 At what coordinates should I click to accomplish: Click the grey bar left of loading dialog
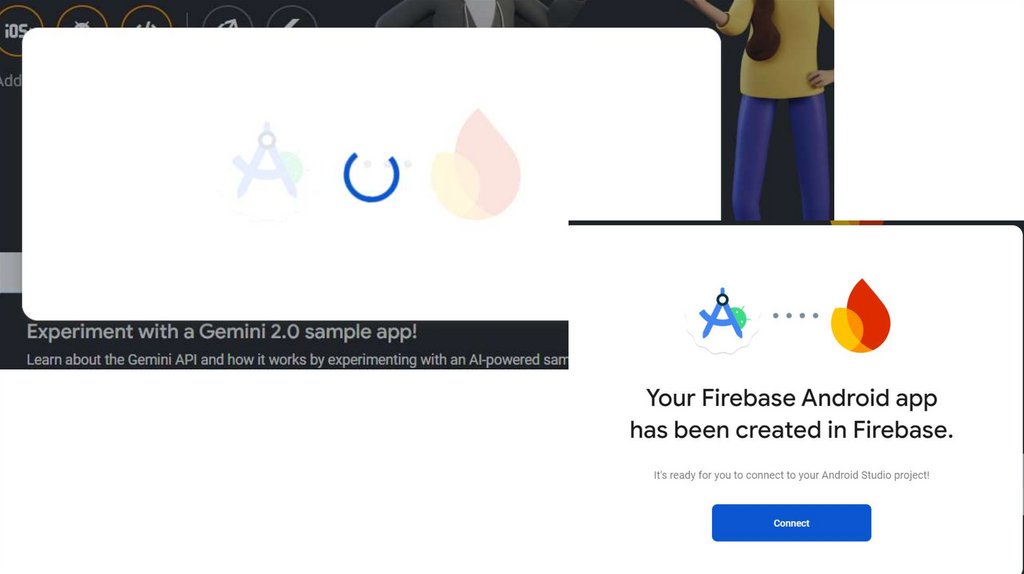[10, 272]
